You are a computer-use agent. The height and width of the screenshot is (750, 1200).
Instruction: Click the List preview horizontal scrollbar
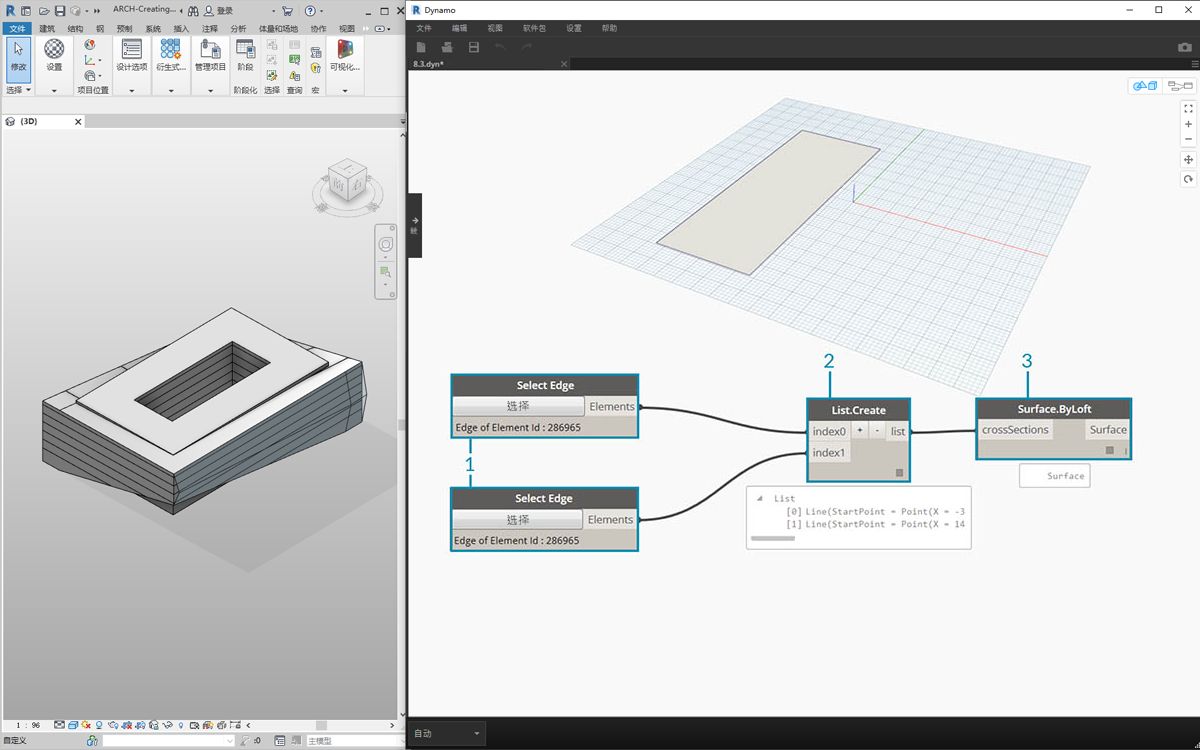click(773, 539)
